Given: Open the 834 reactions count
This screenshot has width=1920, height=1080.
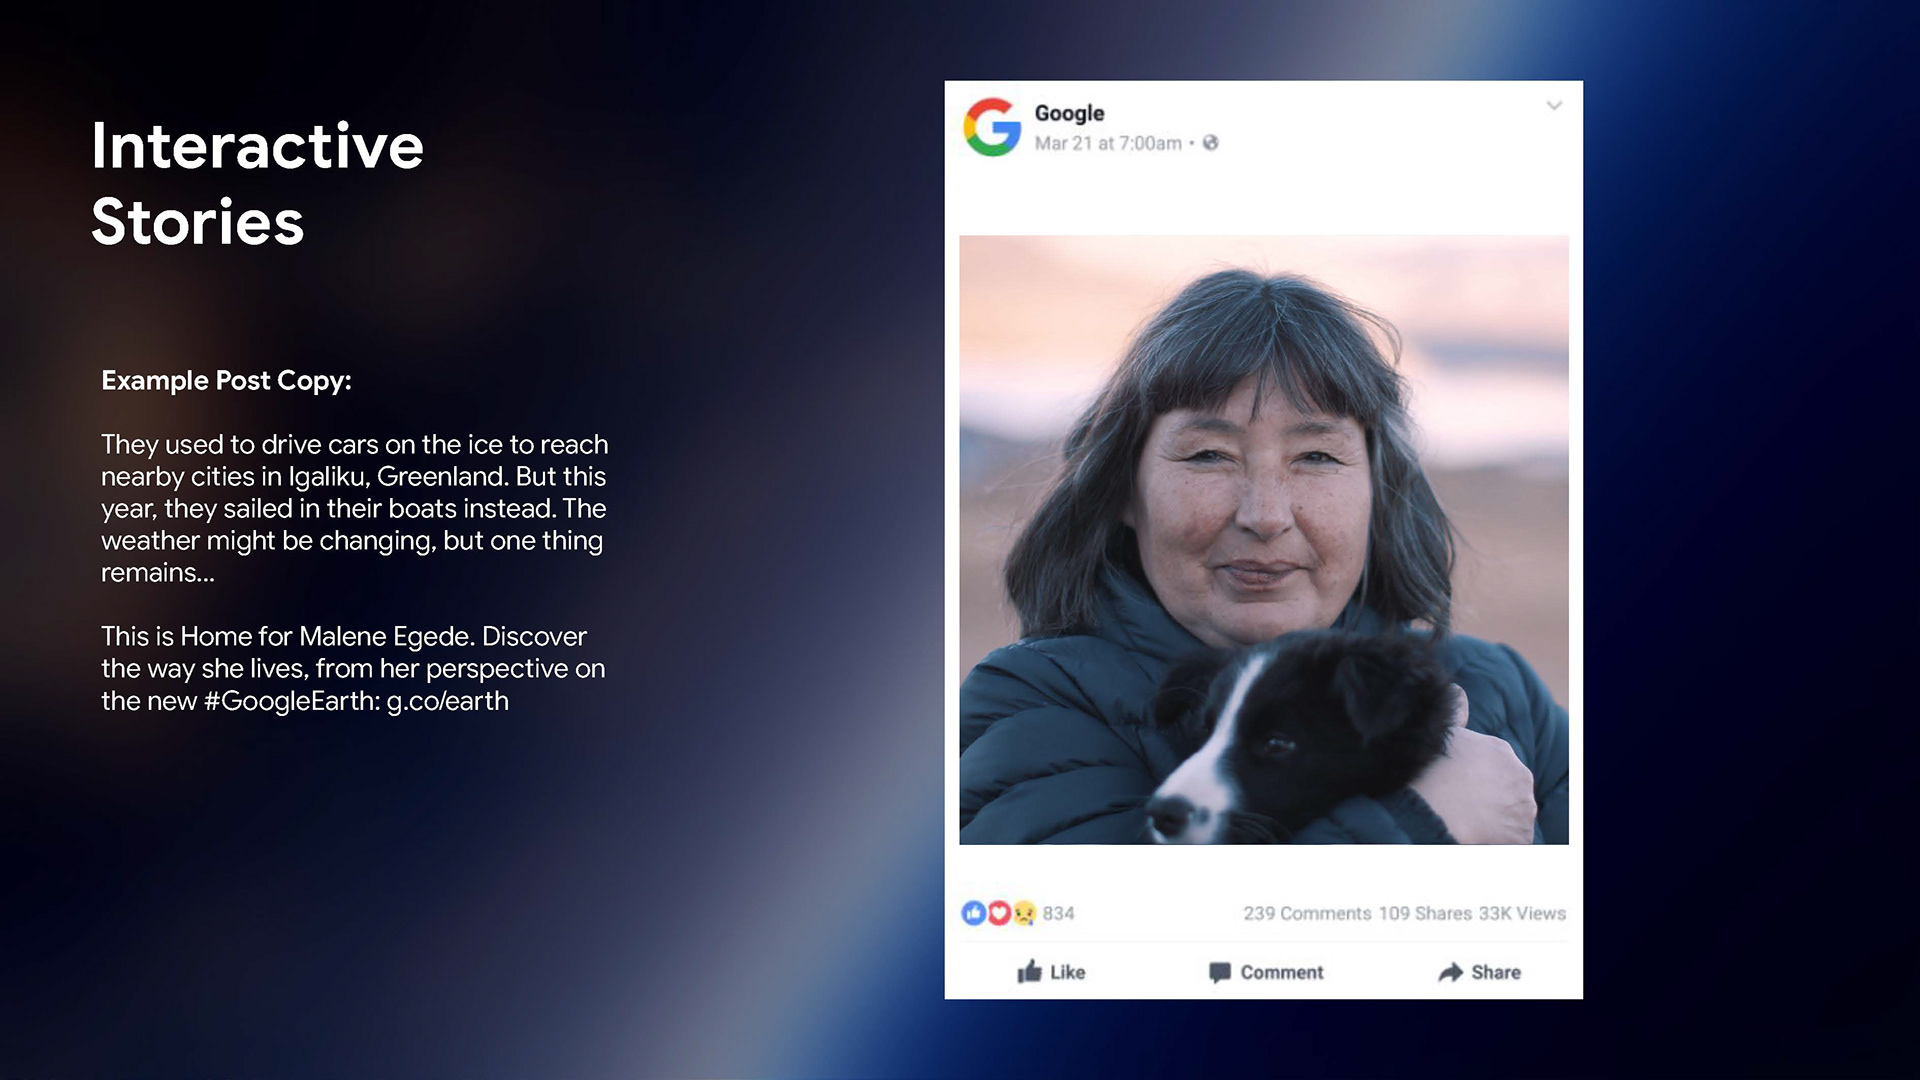Looking at the screenshot, I should (1058, 913).
